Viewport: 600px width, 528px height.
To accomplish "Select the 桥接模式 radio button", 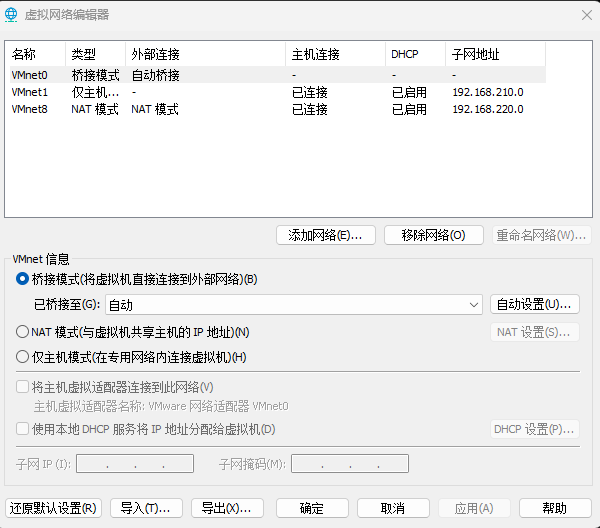I will pyautogui.click(x=22, y=279).
